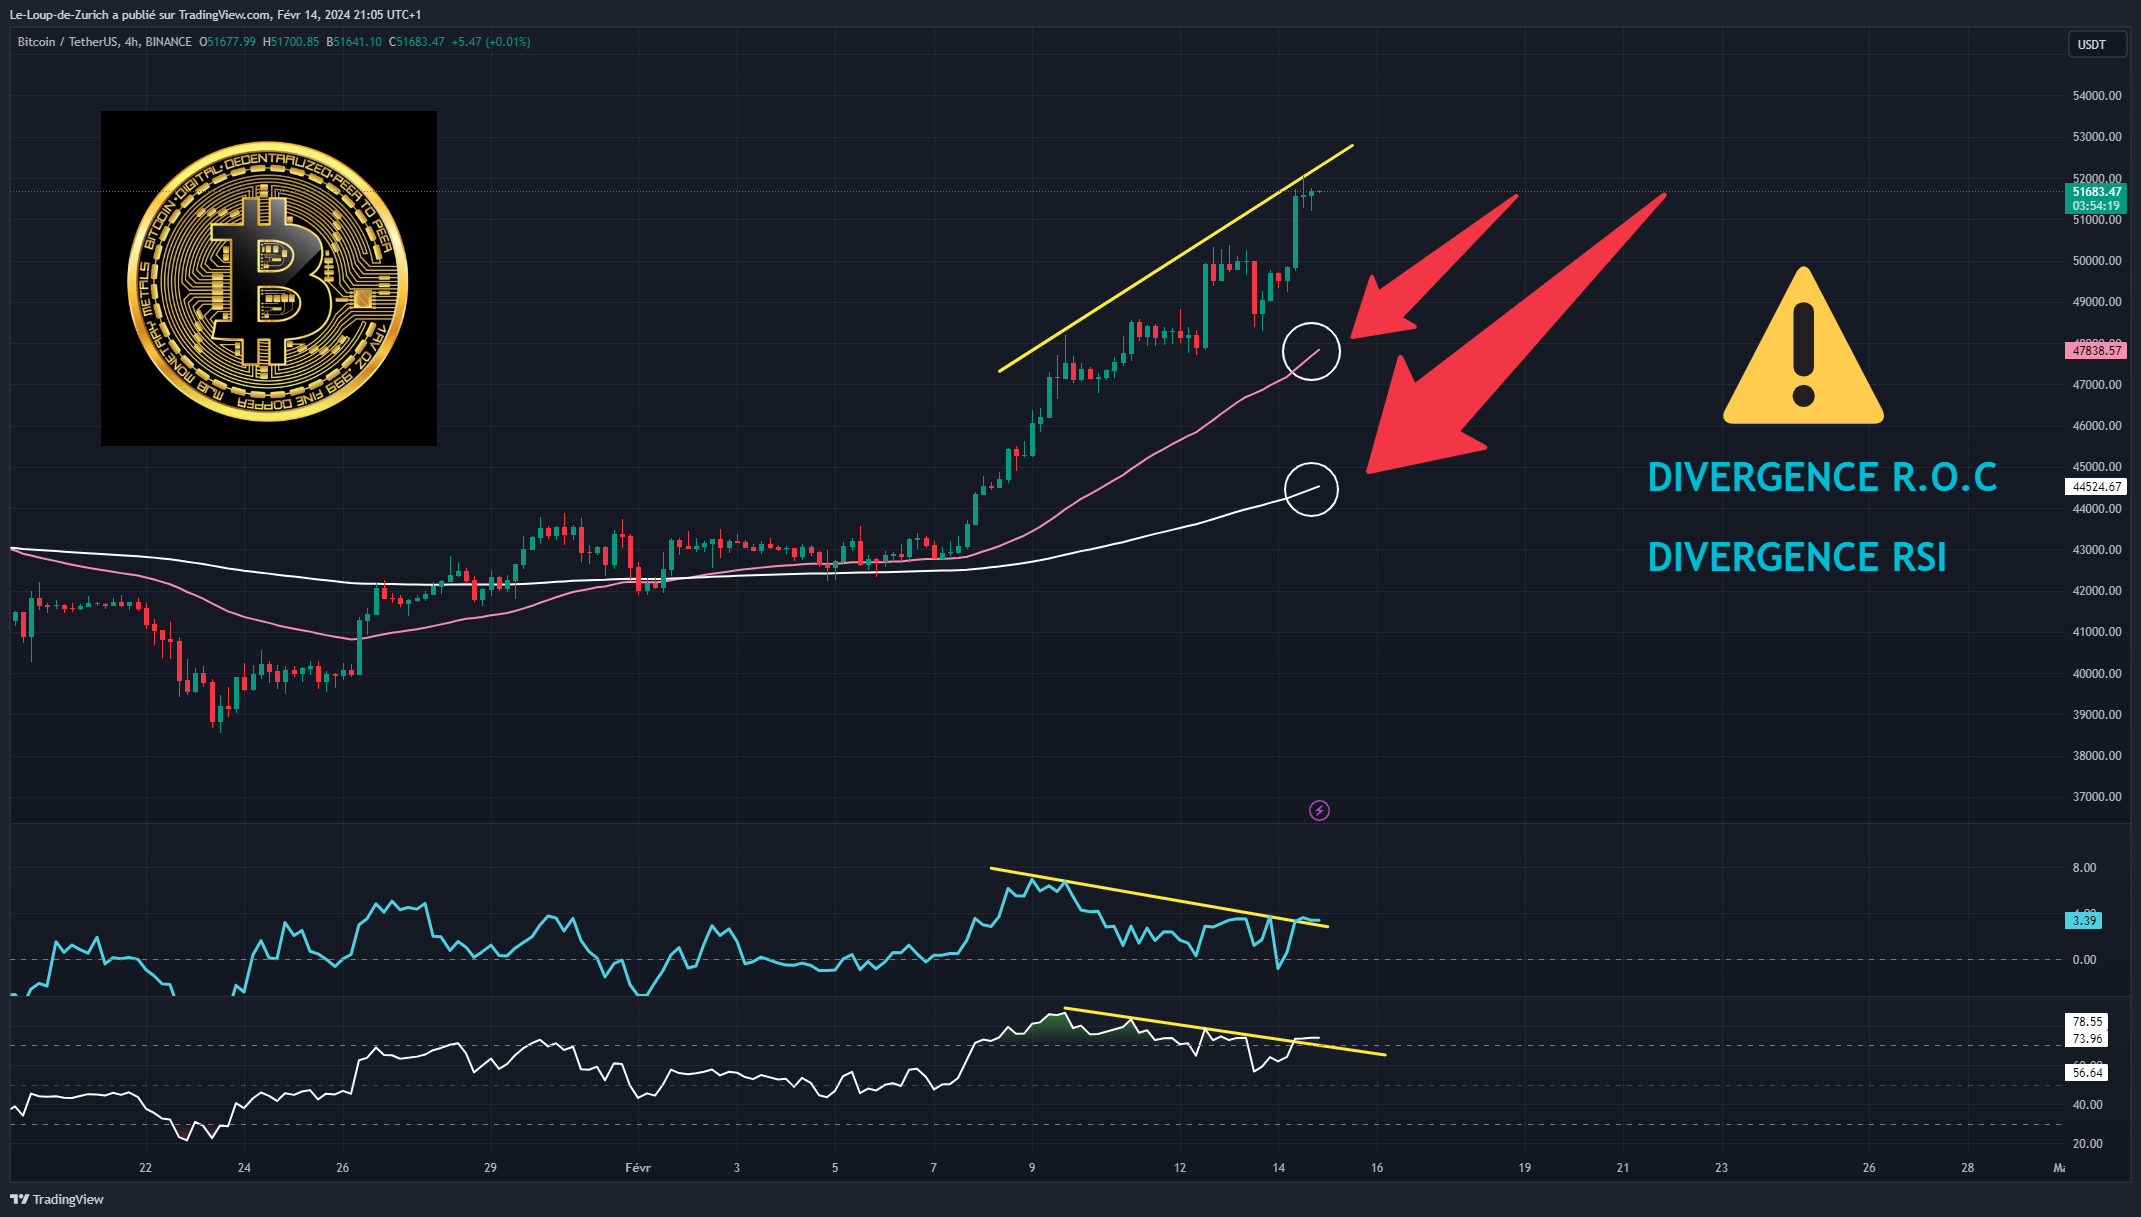The height and width of the screenshot is (1217, 2141).
Task: Select the change value +5.47 (+0.01%)
Action: pos(491,42)
